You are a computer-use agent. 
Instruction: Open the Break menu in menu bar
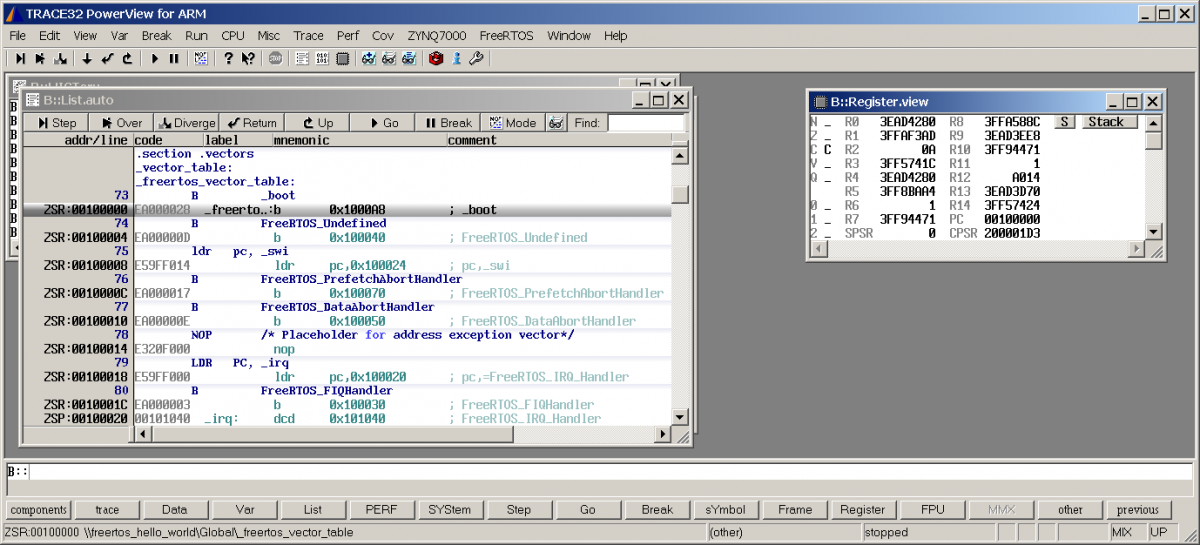[156, 35]
